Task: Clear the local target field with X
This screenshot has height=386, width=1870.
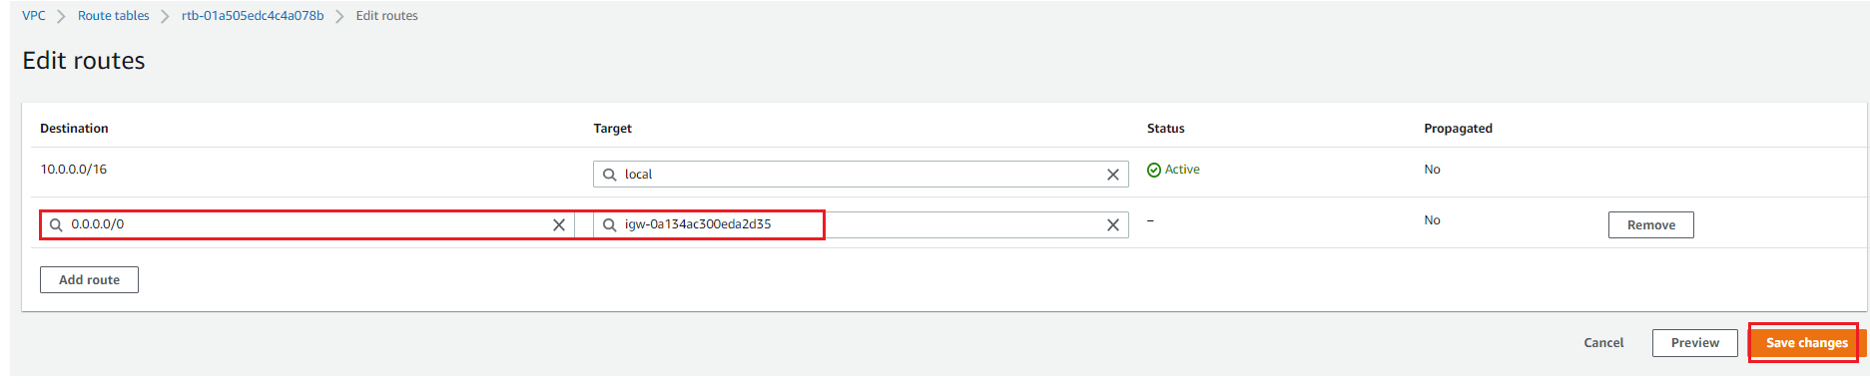Action: point(1112,174)
